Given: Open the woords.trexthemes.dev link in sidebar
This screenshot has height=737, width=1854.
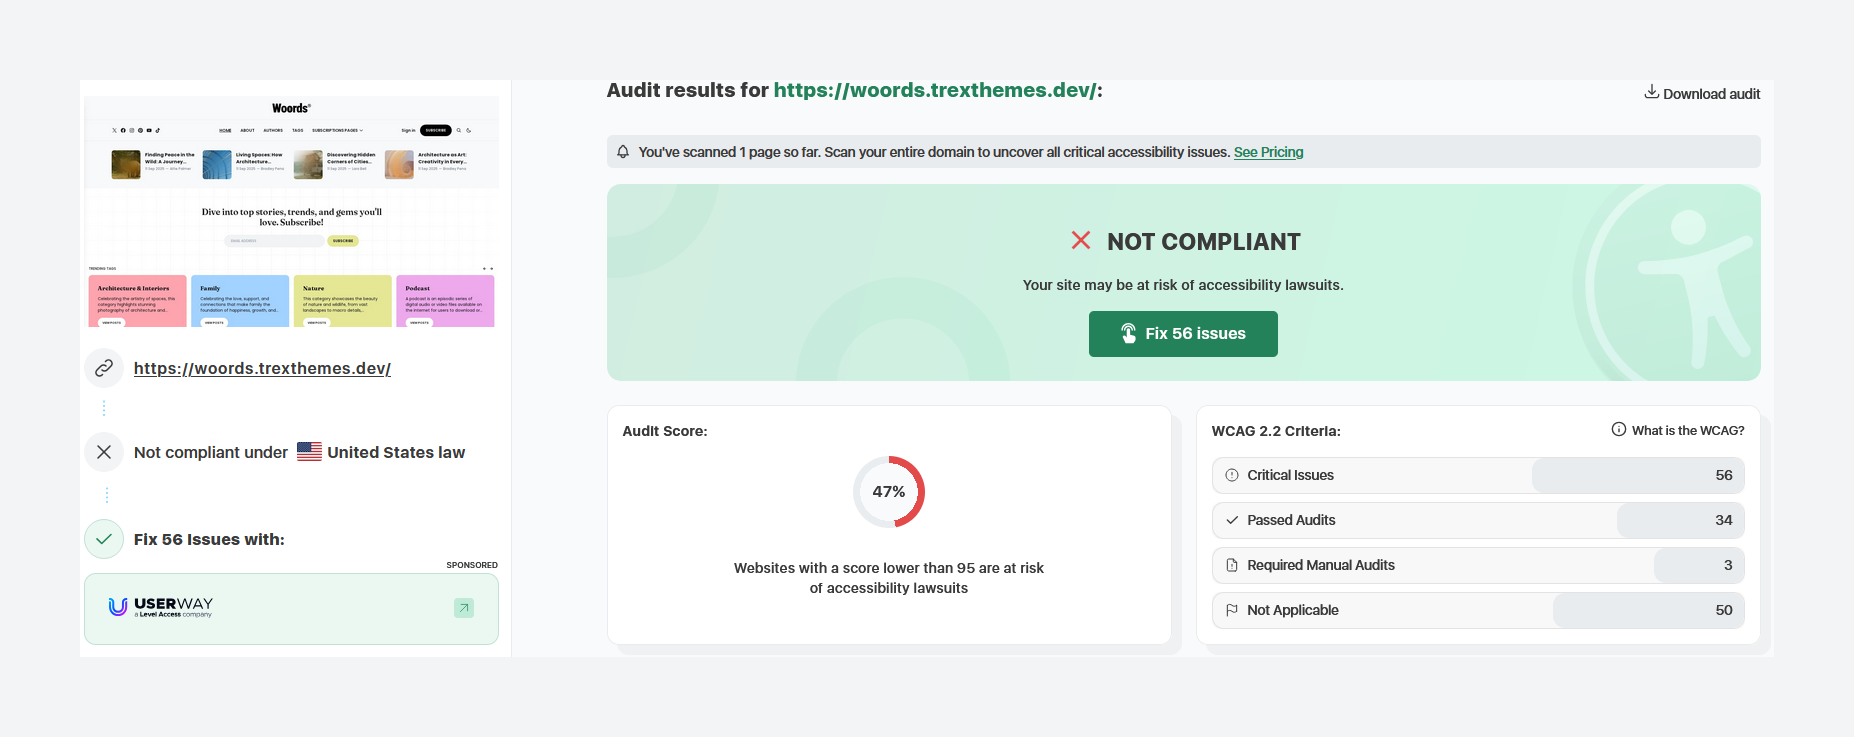Looking at the screenshot, I should [x=262, y=368].
